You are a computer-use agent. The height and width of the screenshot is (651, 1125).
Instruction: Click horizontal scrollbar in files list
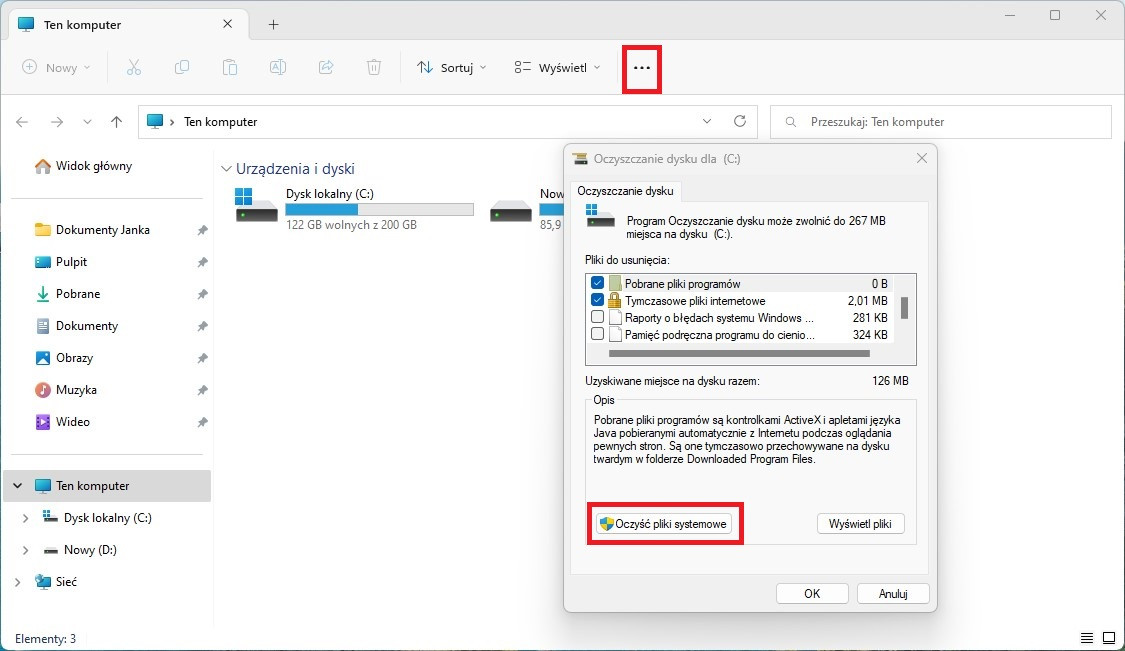tap(739, 353)
